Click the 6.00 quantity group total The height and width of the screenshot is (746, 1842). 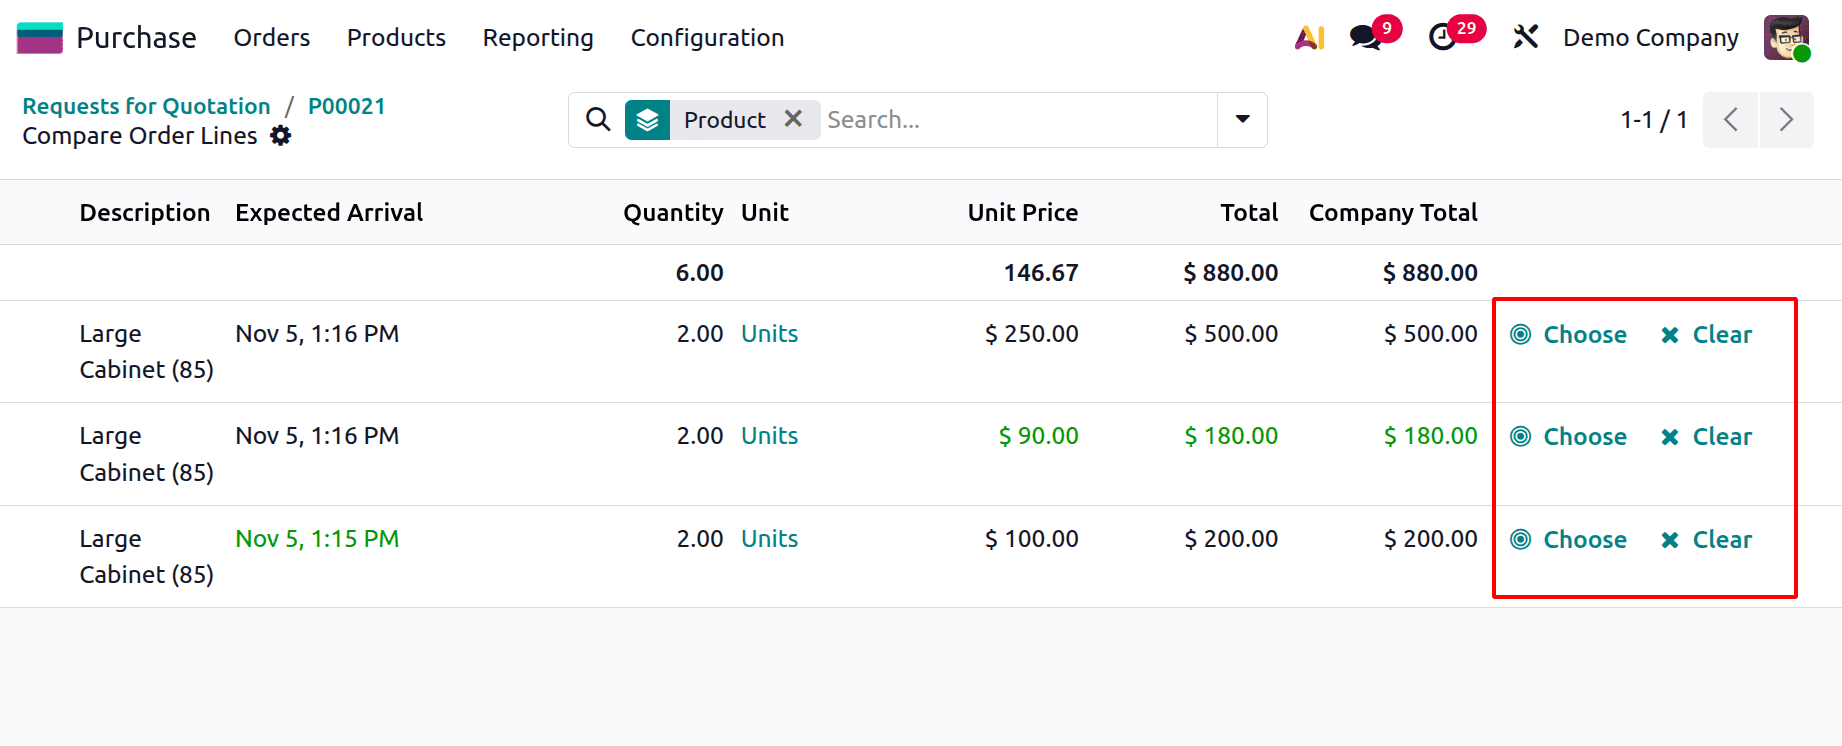point(699,273)
